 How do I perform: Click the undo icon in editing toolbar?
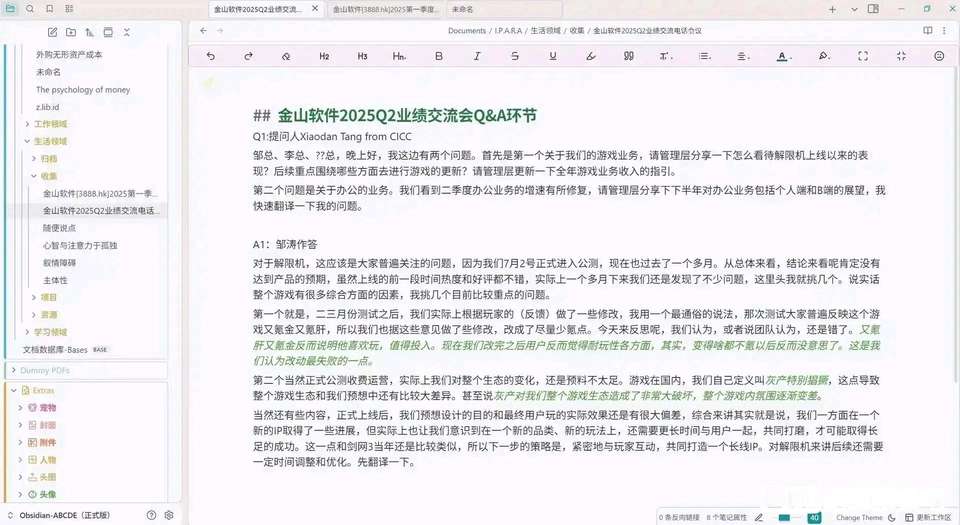click(210, 56)
